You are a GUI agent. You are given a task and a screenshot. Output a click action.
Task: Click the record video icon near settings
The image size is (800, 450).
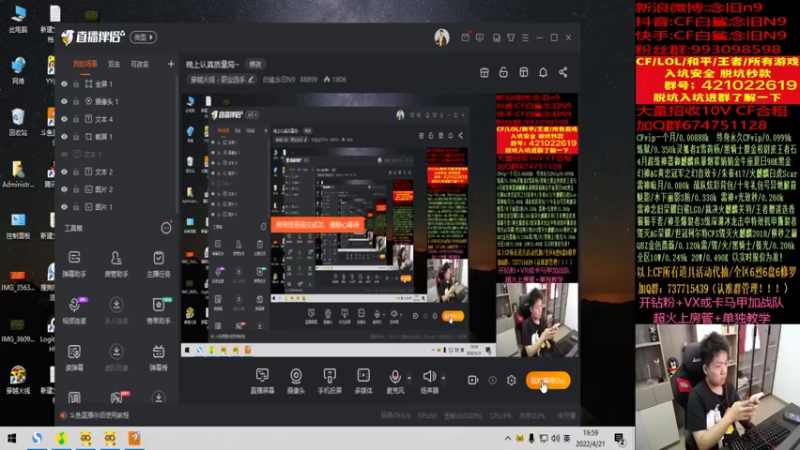[x=473, y=380]
